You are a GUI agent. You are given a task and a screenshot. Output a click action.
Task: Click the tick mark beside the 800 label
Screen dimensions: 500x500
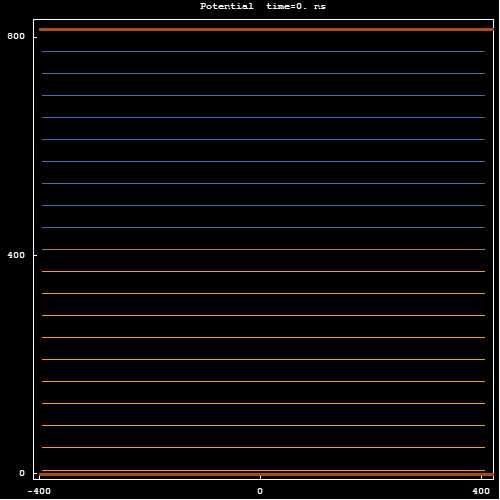pos(35,36)
